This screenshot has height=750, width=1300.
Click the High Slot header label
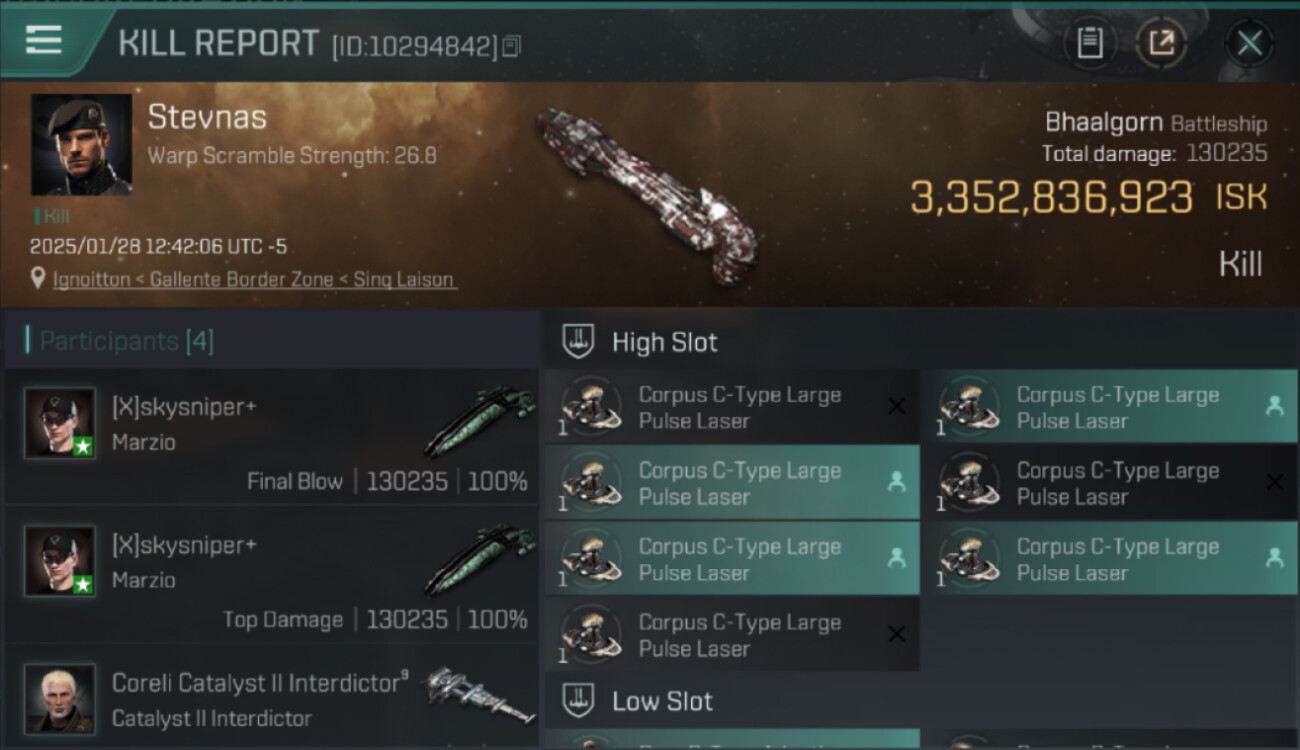(665, 342)
